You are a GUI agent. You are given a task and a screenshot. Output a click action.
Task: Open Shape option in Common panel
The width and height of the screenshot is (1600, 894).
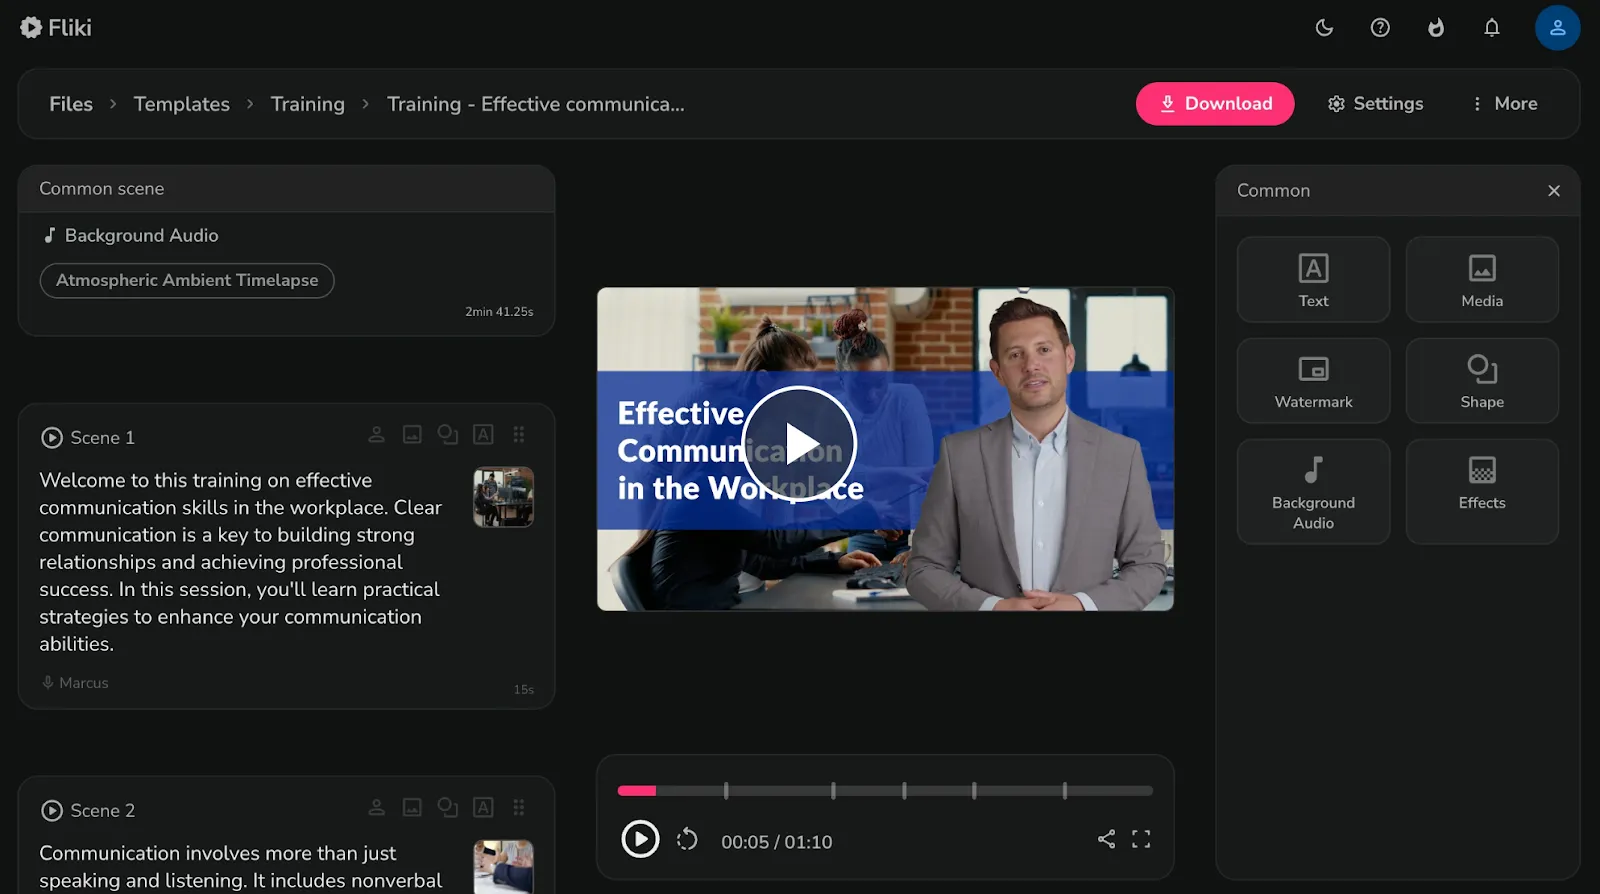click(x=1482, y=381)
